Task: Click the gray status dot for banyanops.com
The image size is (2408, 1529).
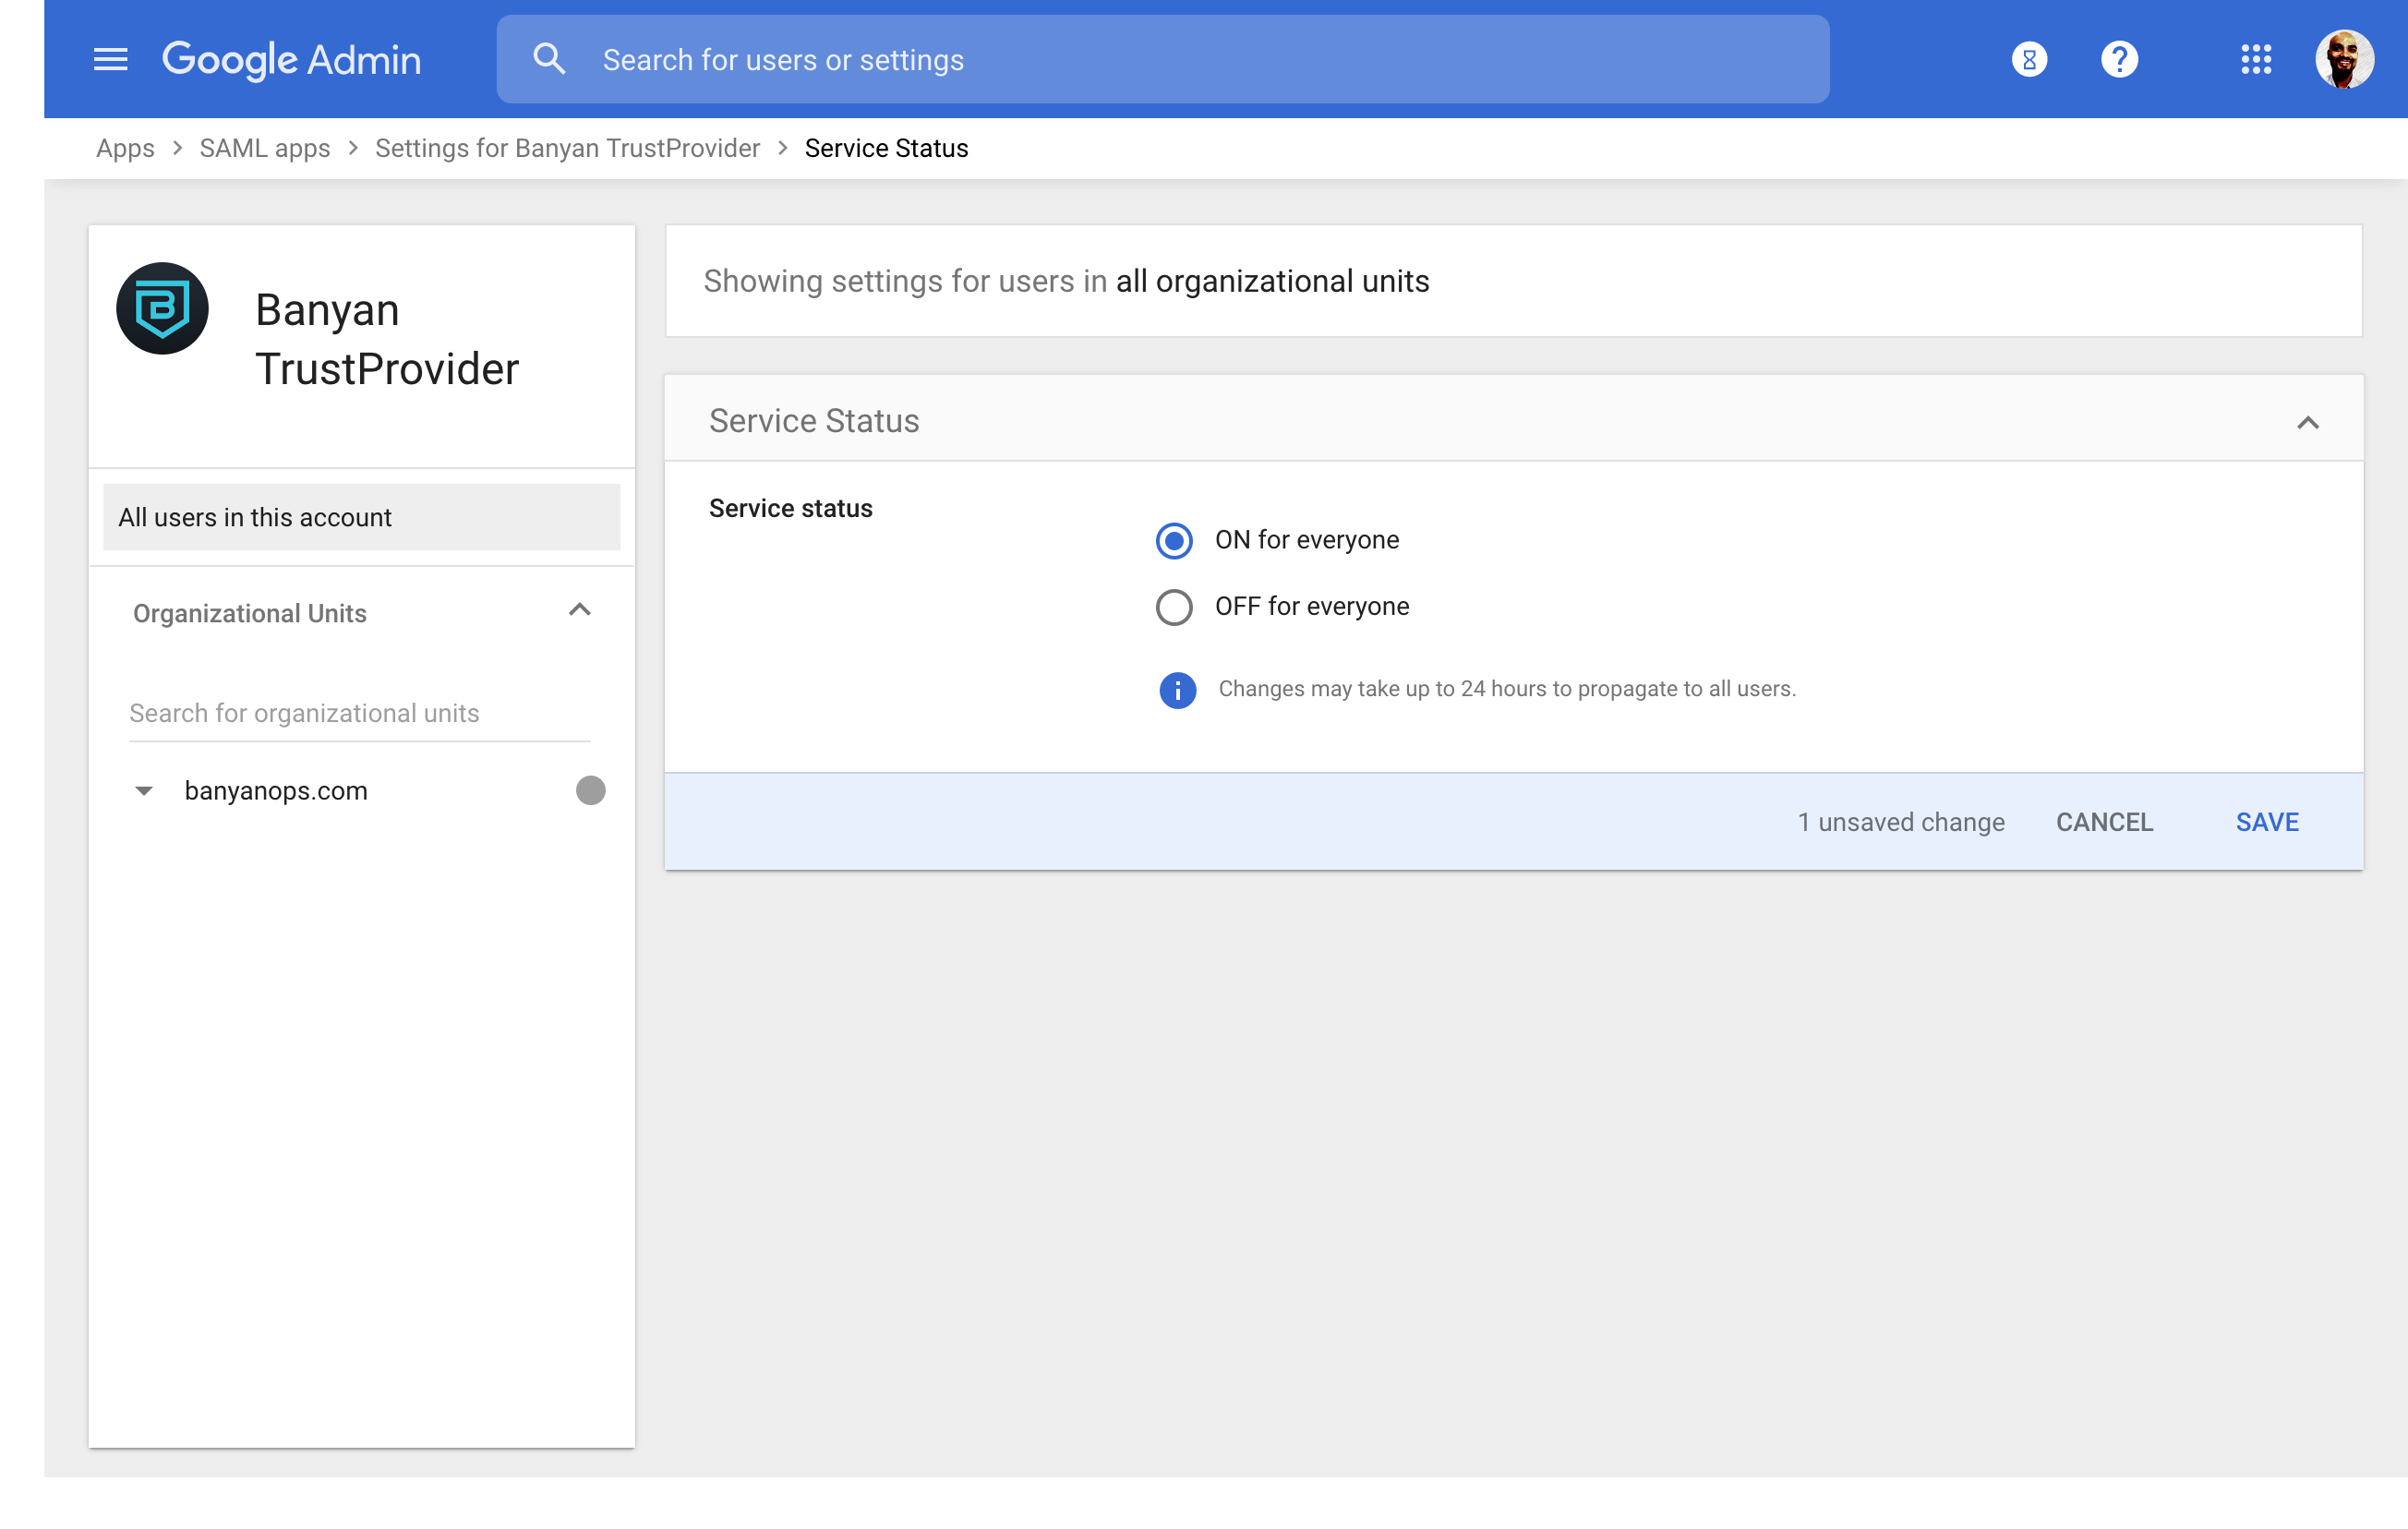Action: 591,791
